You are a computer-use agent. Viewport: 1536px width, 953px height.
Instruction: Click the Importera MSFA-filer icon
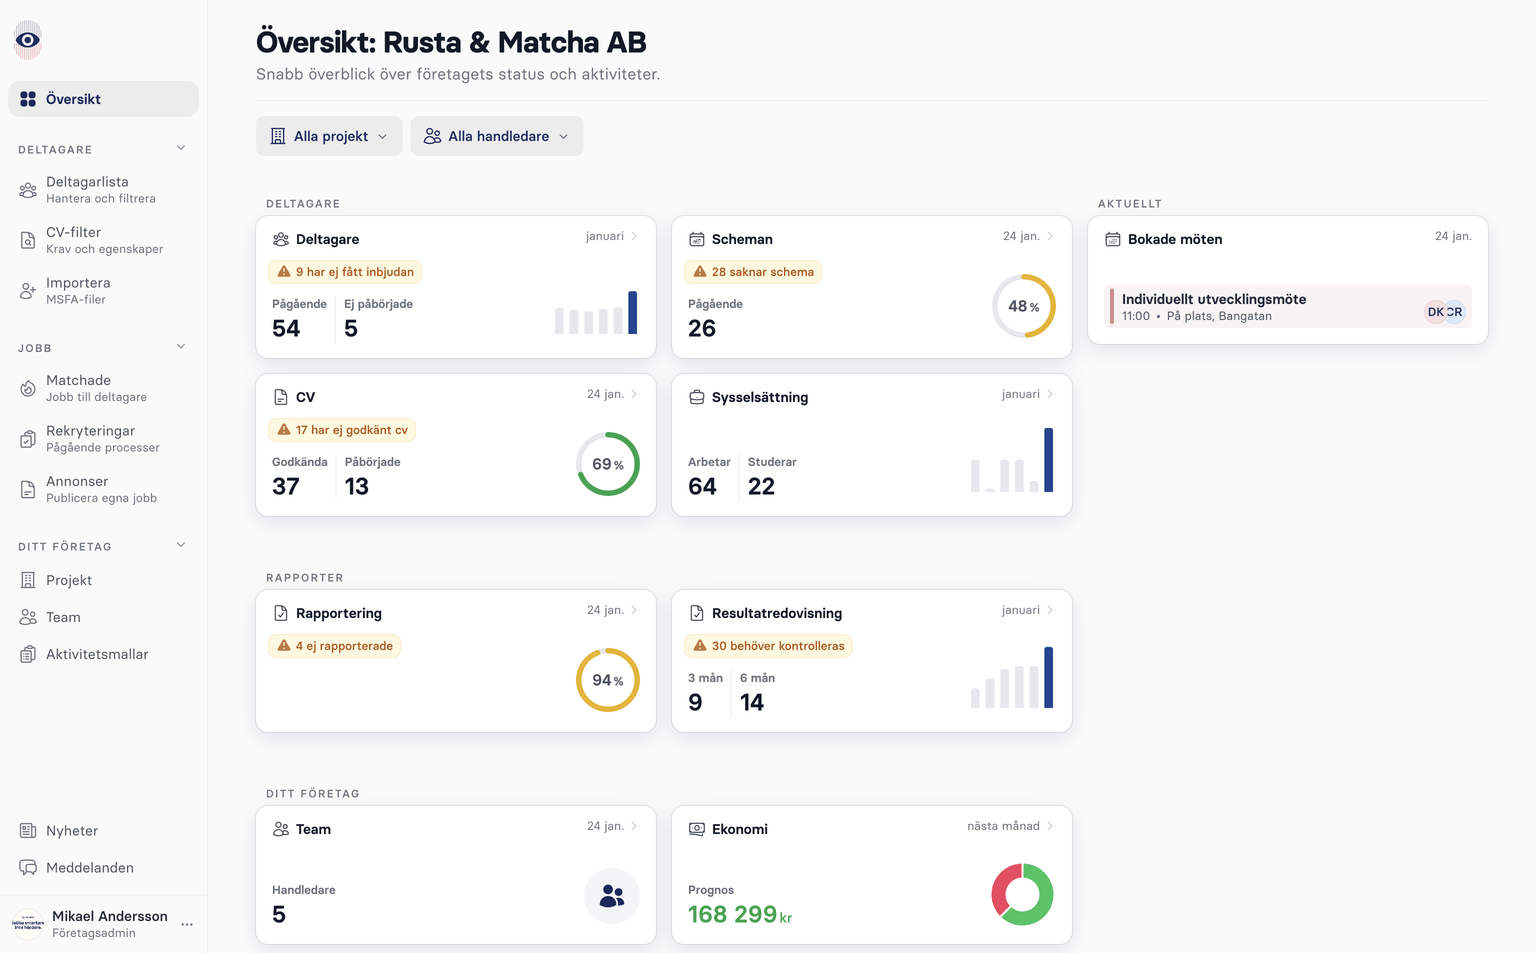[x=27, y=290]
